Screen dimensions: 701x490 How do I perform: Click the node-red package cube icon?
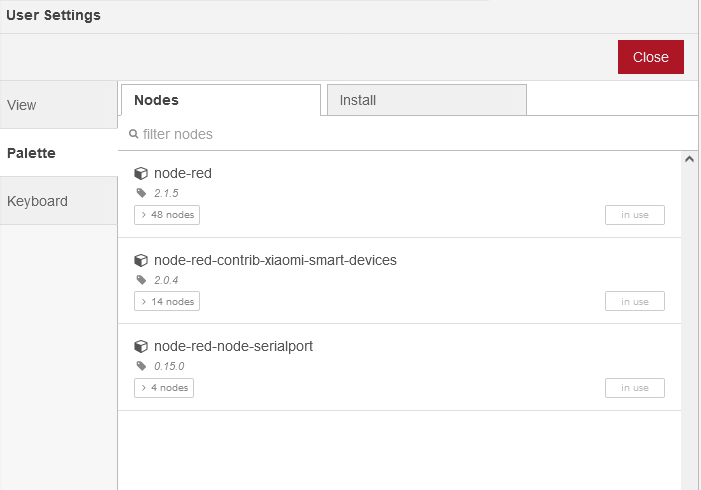click(x=141, y=173)
